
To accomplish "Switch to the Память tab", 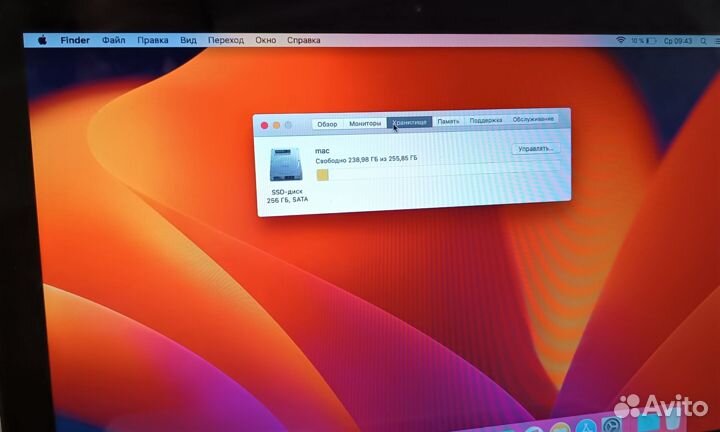I will [448, 121].
